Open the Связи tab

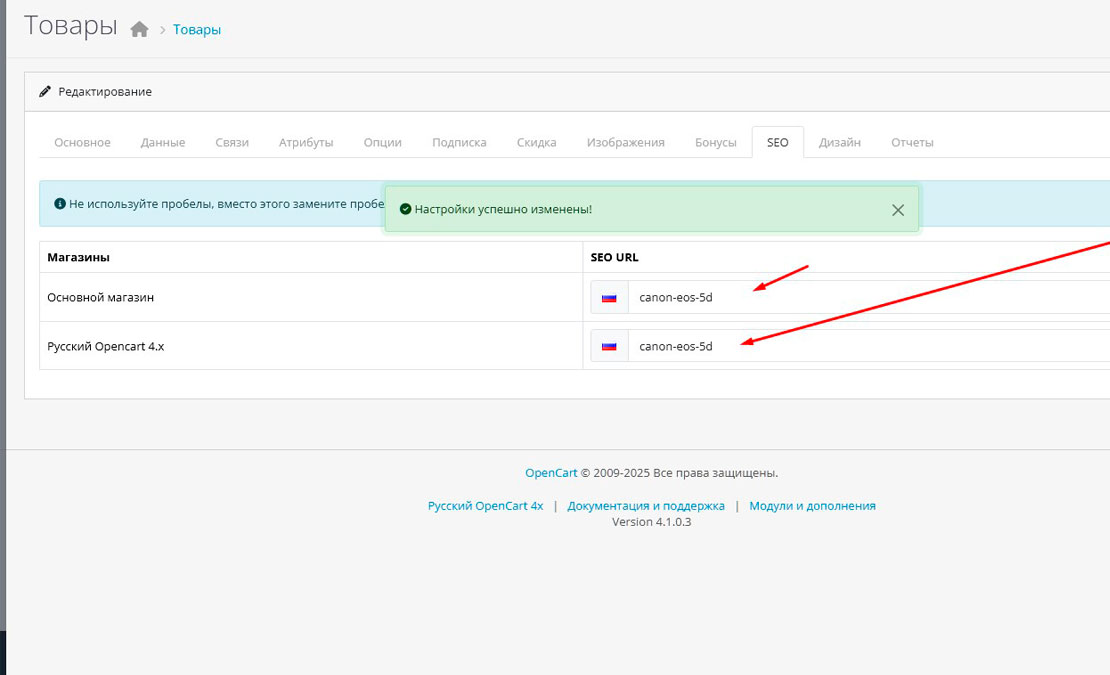coord(232,142)
